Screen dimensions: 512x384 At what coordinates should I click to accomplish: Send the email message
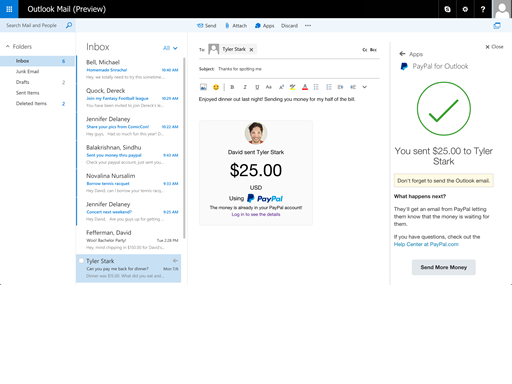pyautogui.click(x=207, y=26)
